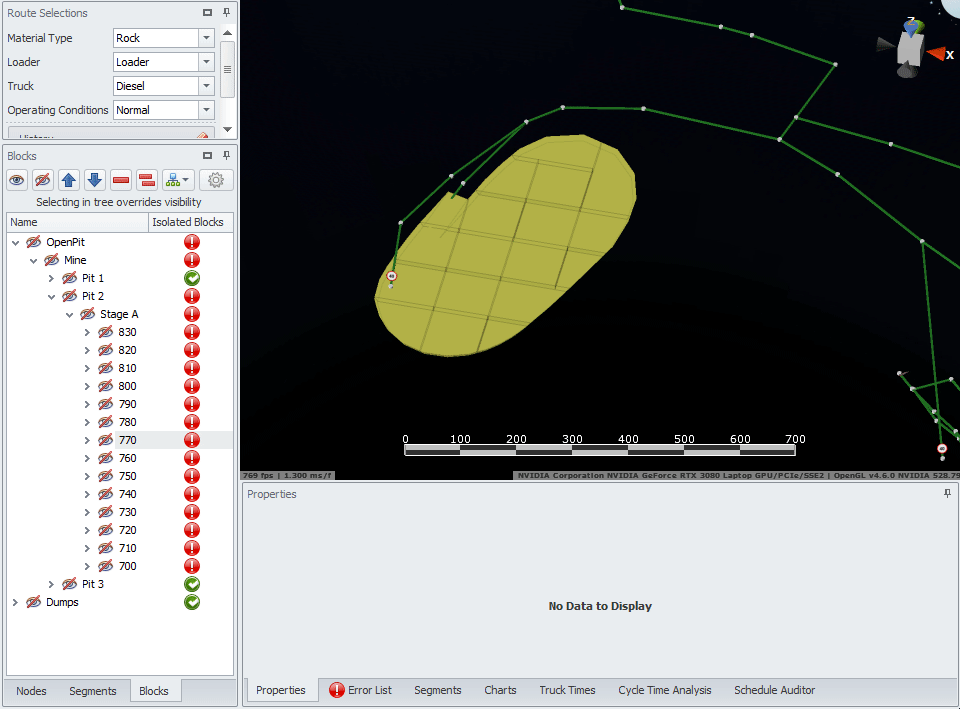Click the show blocks eye icon

coord(17,180)
